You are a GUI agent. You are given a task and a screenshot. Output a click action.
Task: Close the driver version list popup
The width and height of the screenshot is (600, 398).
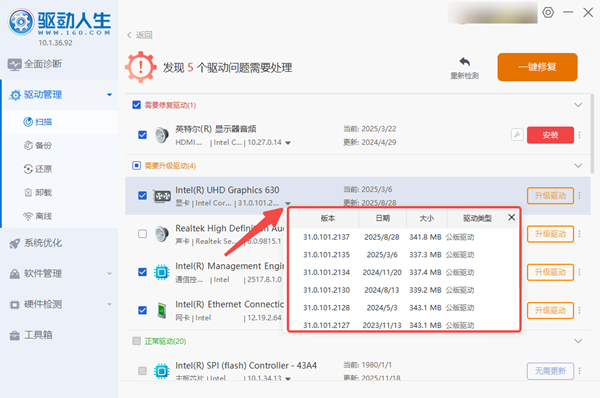click(511, 217)
